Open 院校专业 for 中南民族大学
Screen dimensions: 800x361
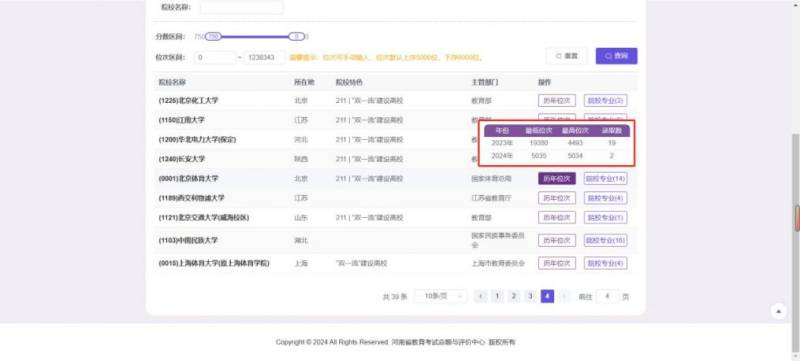click(606, 240)
